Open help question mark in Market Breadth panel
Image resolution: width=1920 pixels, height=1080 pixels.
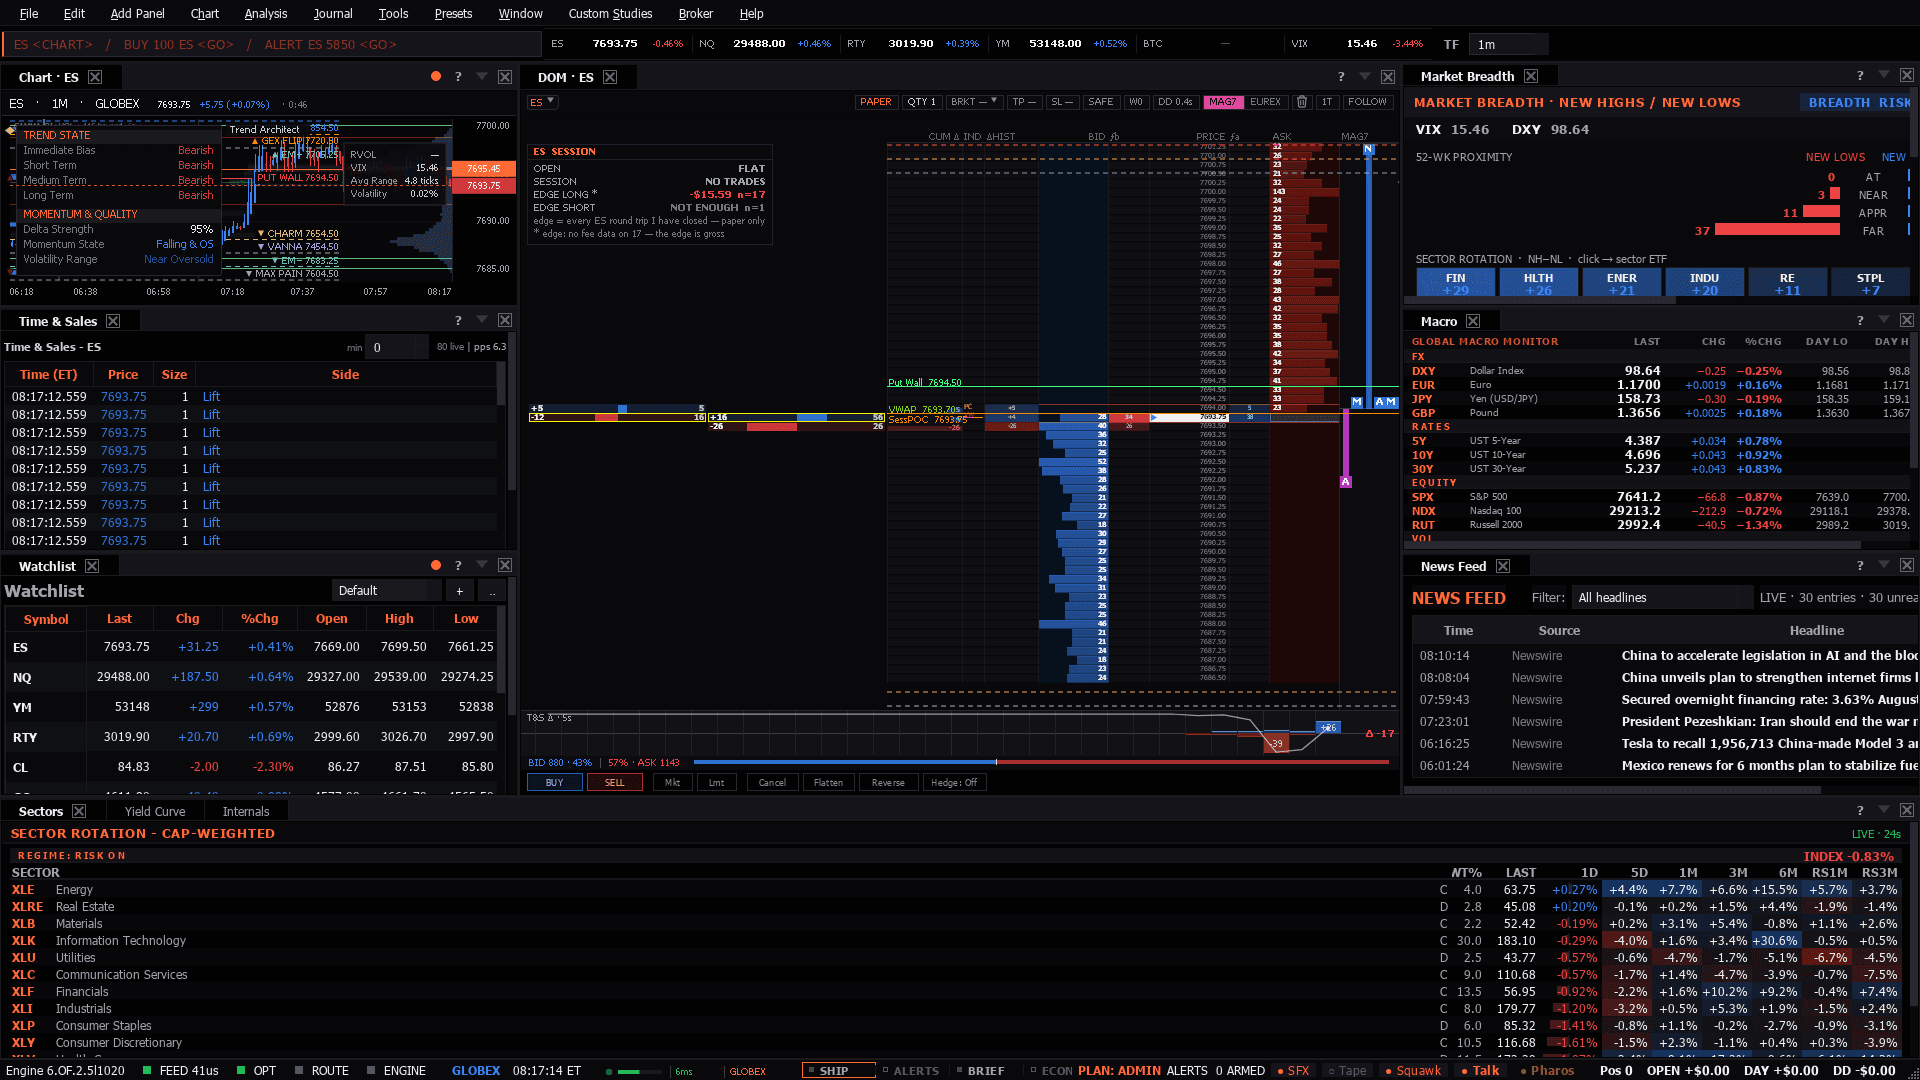pyautogui.click(x=1860, y=76)
